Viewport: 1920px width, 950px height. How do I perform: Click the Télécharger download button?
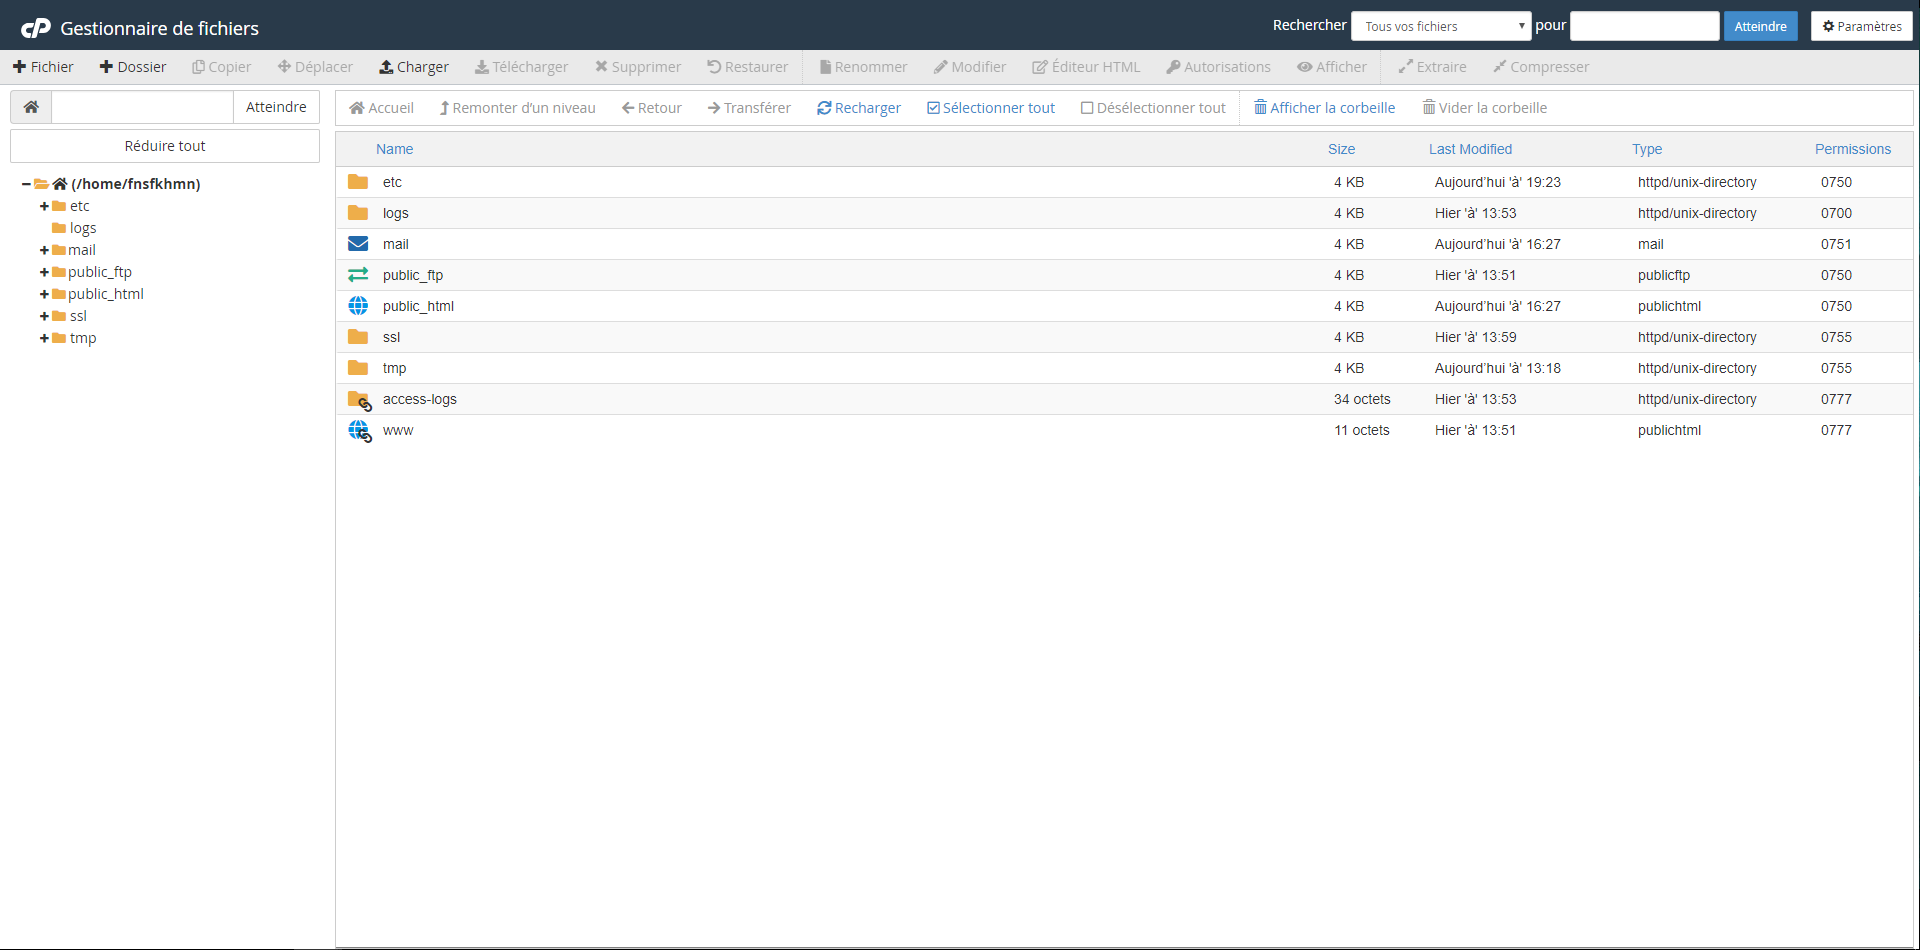point(521,67)
